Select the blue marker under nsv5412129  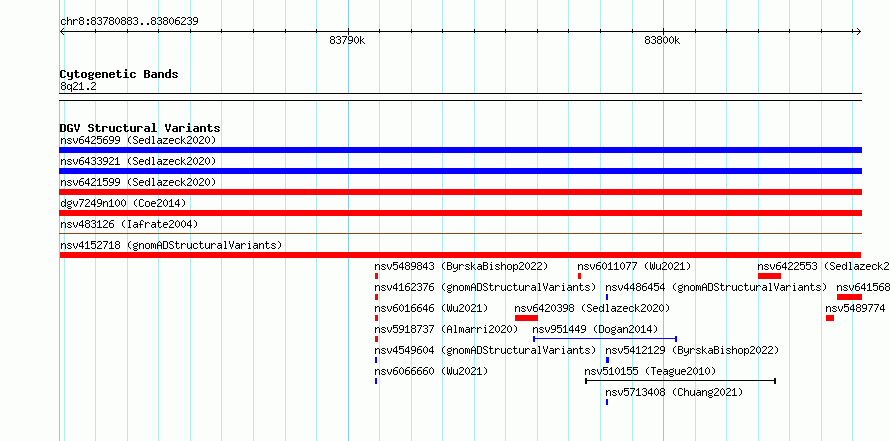point(607,360)
